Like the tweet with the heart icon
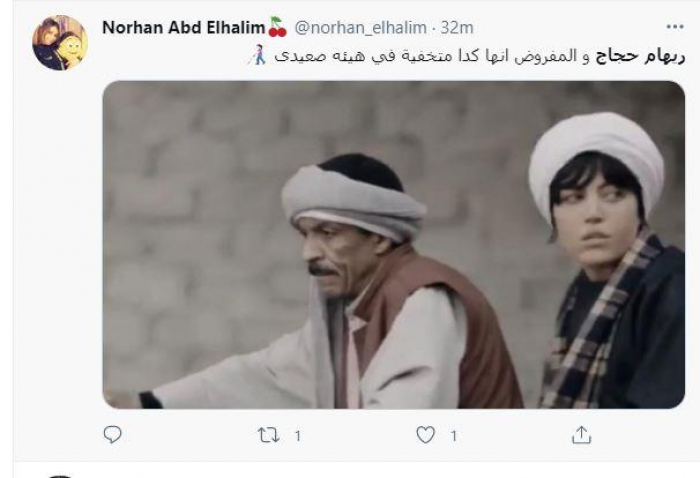 [x=425, y=434]
